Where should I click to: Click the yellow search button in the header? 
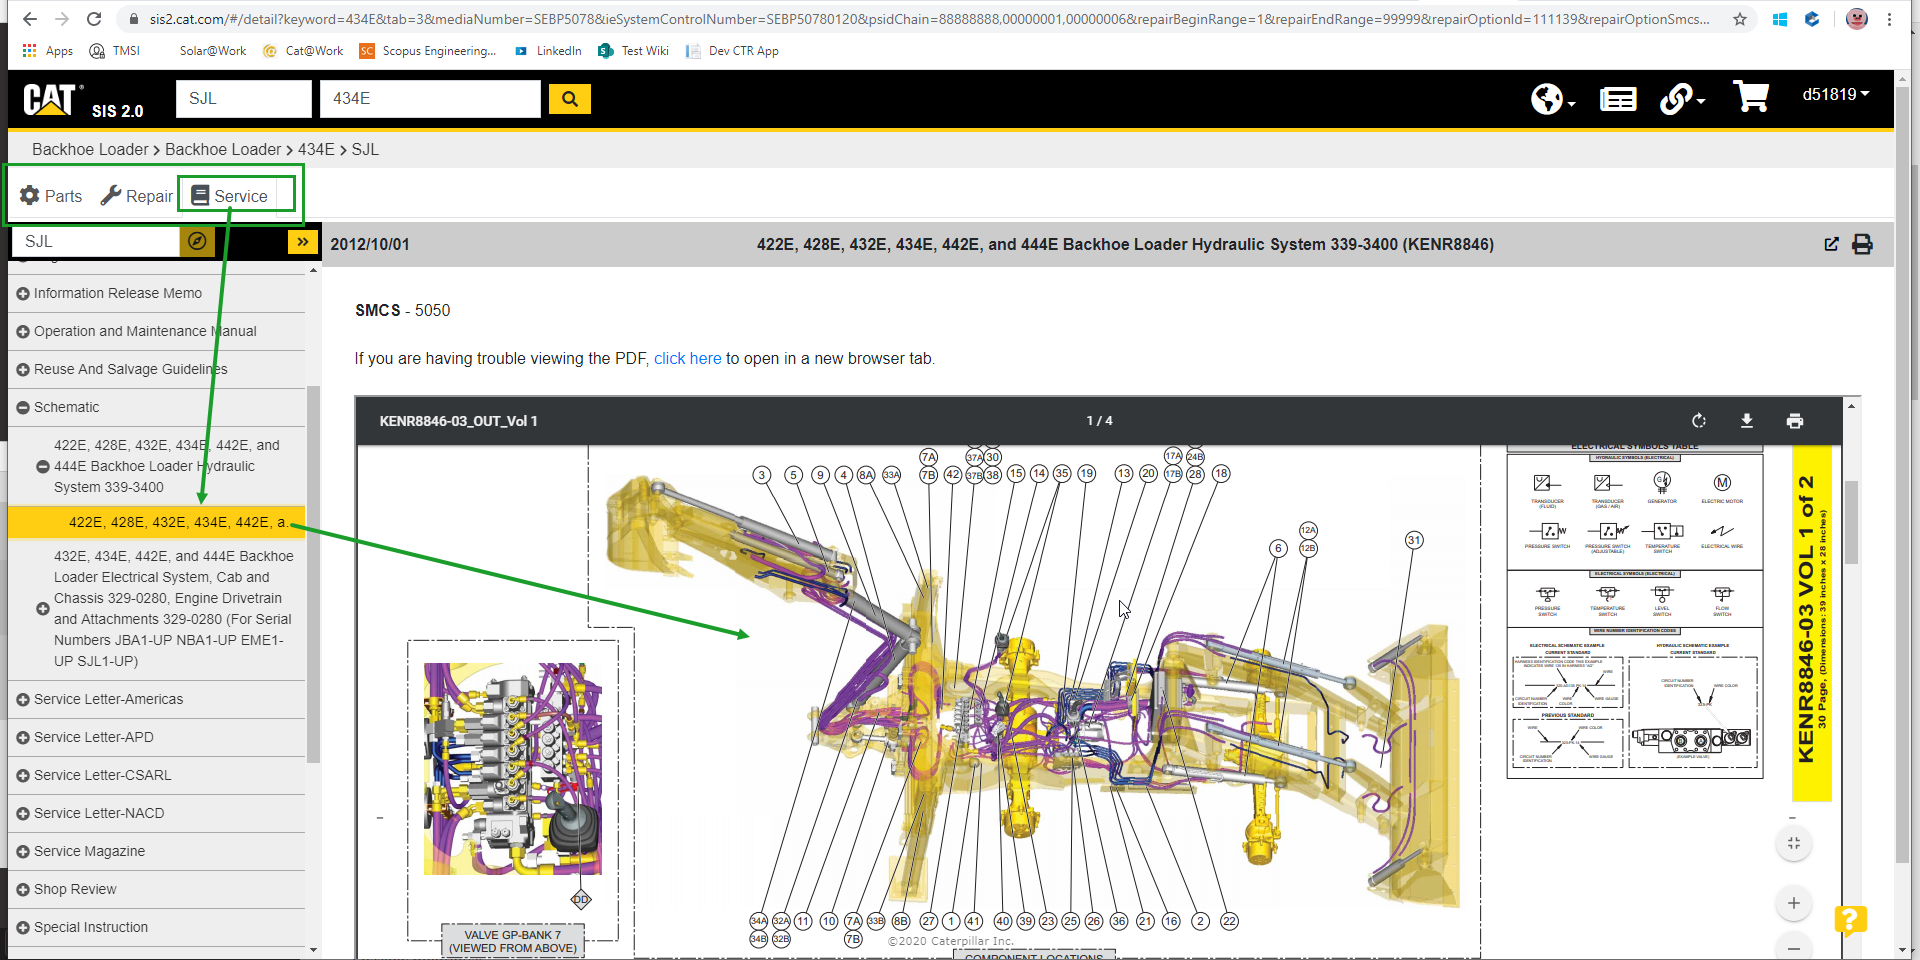570,99
